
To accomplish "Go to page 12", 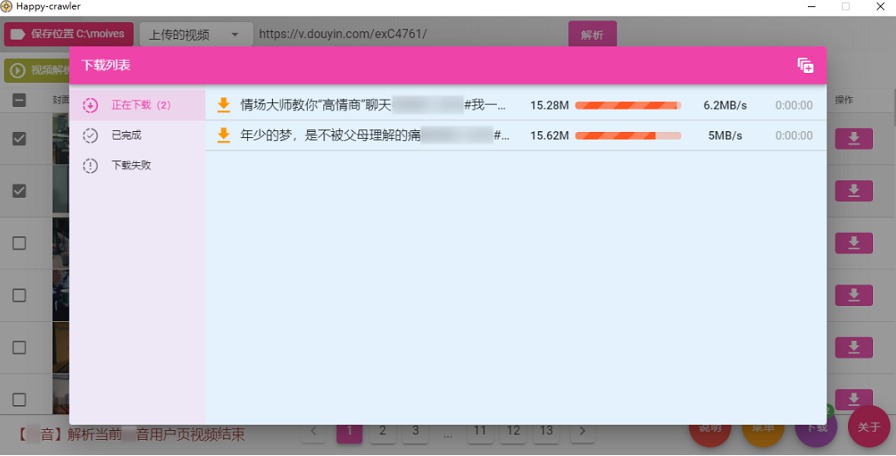I will [x=513, y=431].
